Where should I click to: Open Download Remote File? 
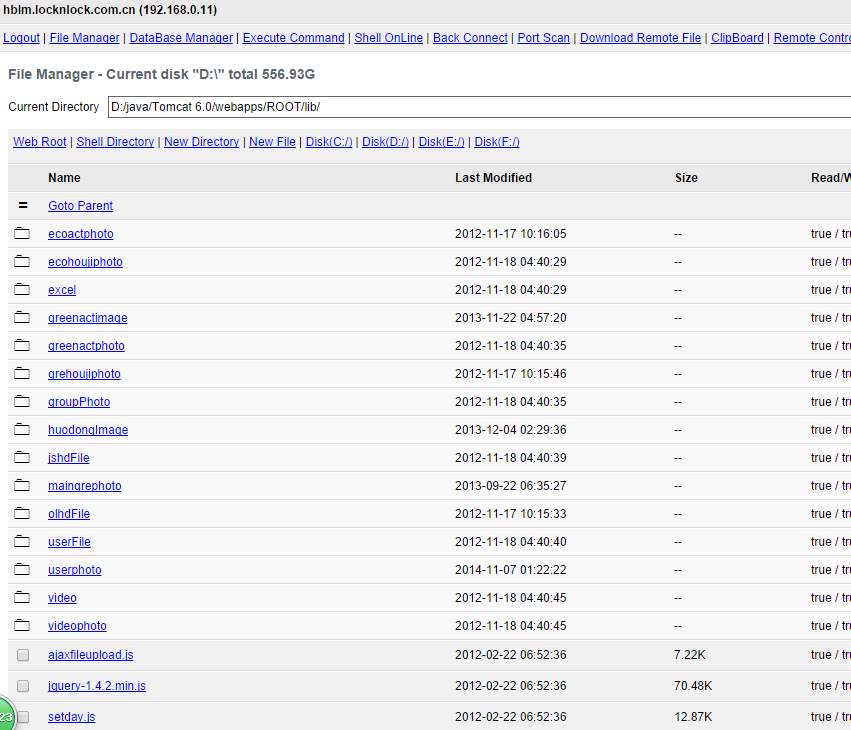640,38
